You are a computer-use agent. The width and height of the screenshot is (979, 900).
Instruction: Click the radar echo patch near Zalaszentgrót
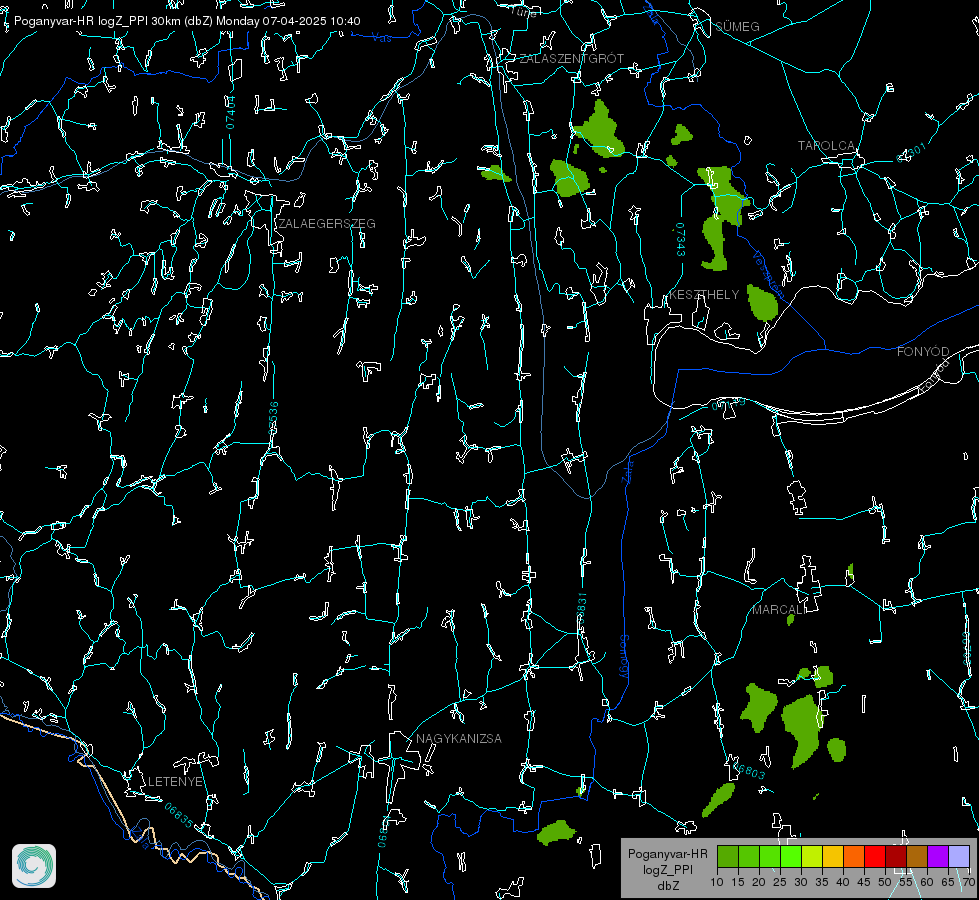(x=599, y=131)
